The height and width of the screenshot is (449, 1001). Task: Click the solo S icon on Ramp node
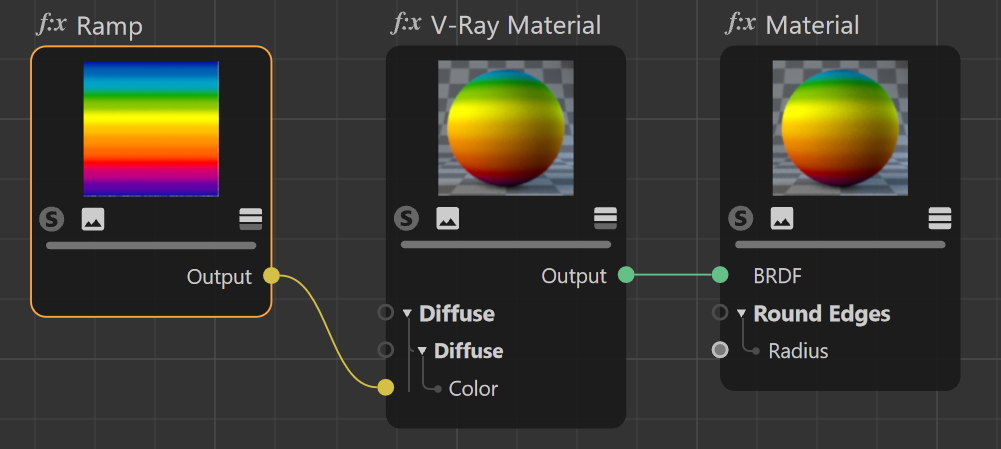(52, 220)
